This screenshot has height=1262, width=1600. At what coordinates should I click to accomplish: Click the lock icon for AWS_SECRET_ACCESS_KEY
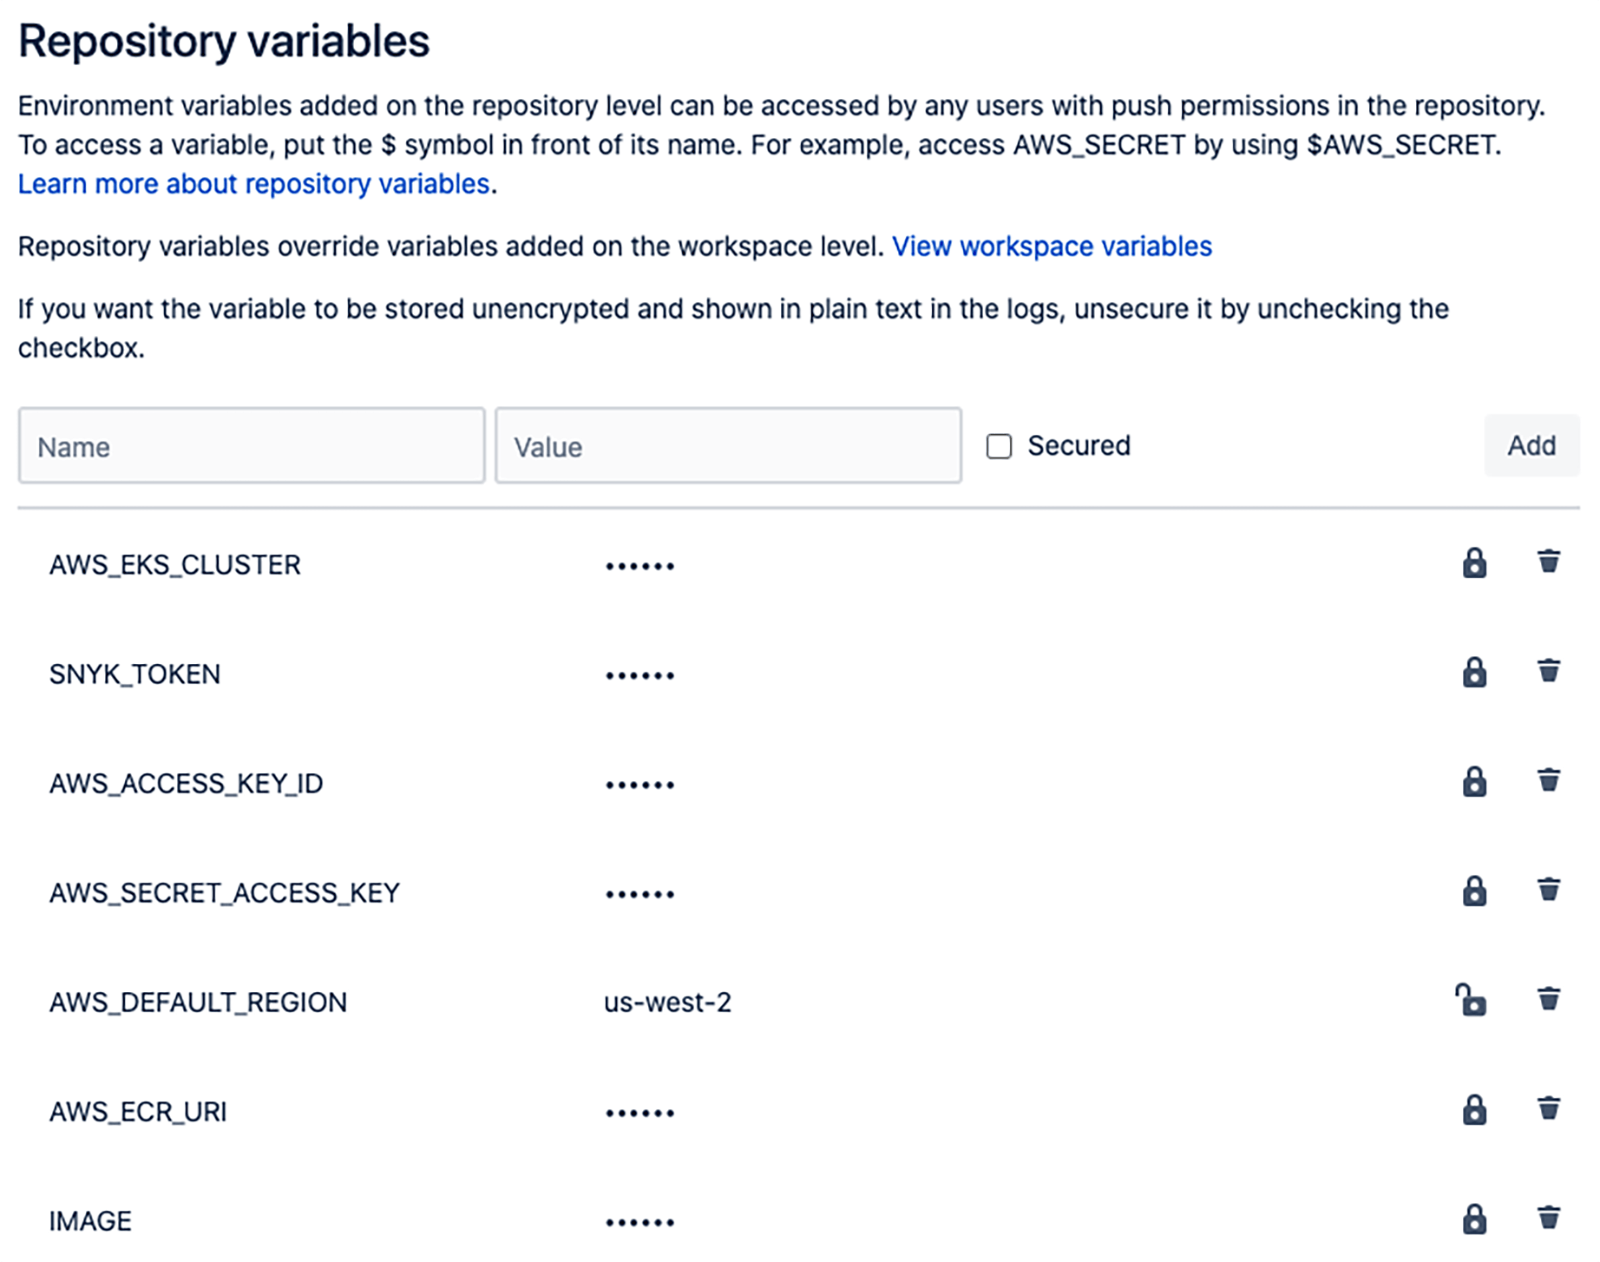pyautogui.click(x=1474, y=891)
